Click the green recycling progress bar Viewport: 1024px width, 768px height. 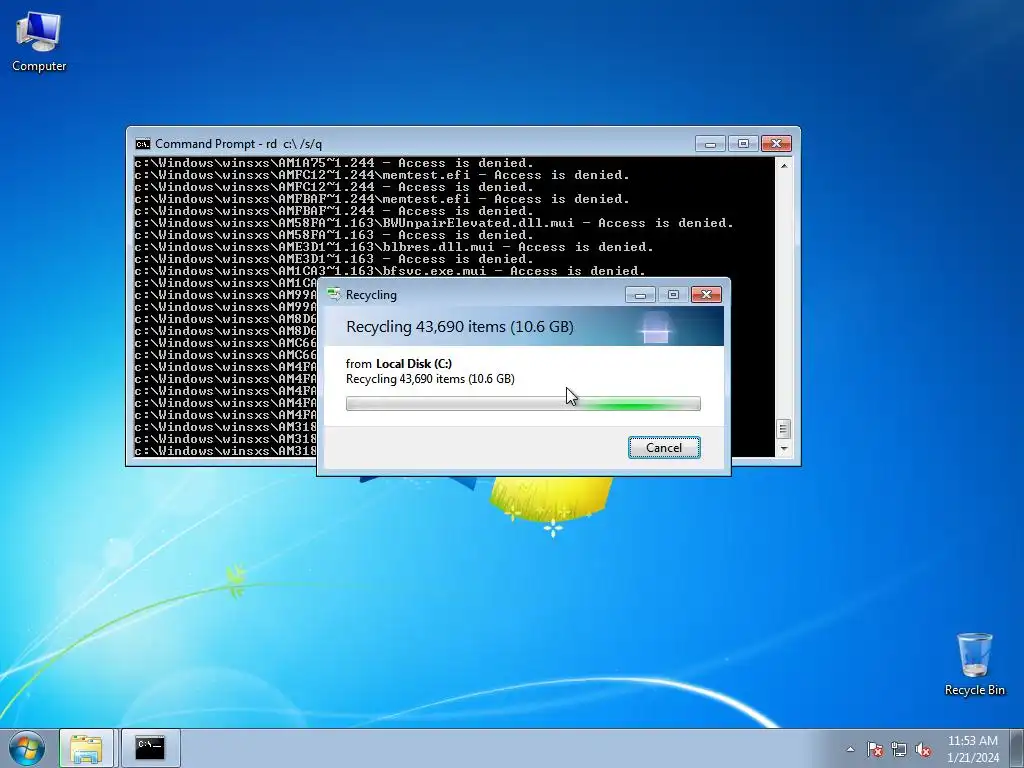523,404
